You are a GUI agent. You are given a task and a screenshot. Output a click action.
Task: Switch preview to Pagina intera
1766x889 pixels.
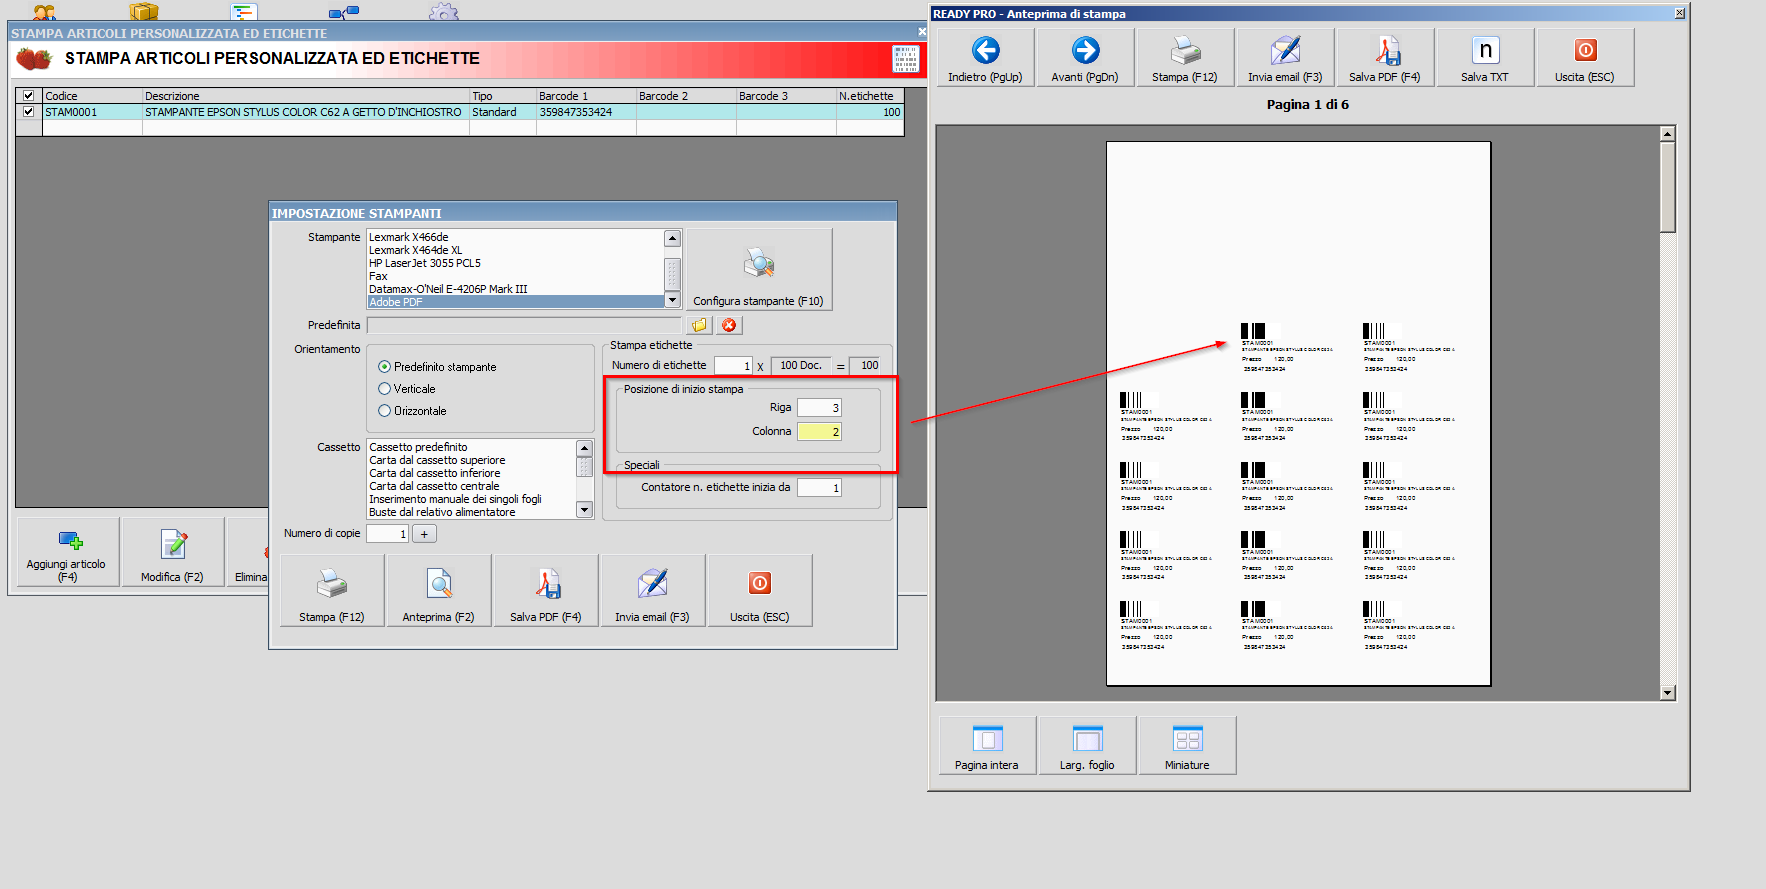click(987, 745)
